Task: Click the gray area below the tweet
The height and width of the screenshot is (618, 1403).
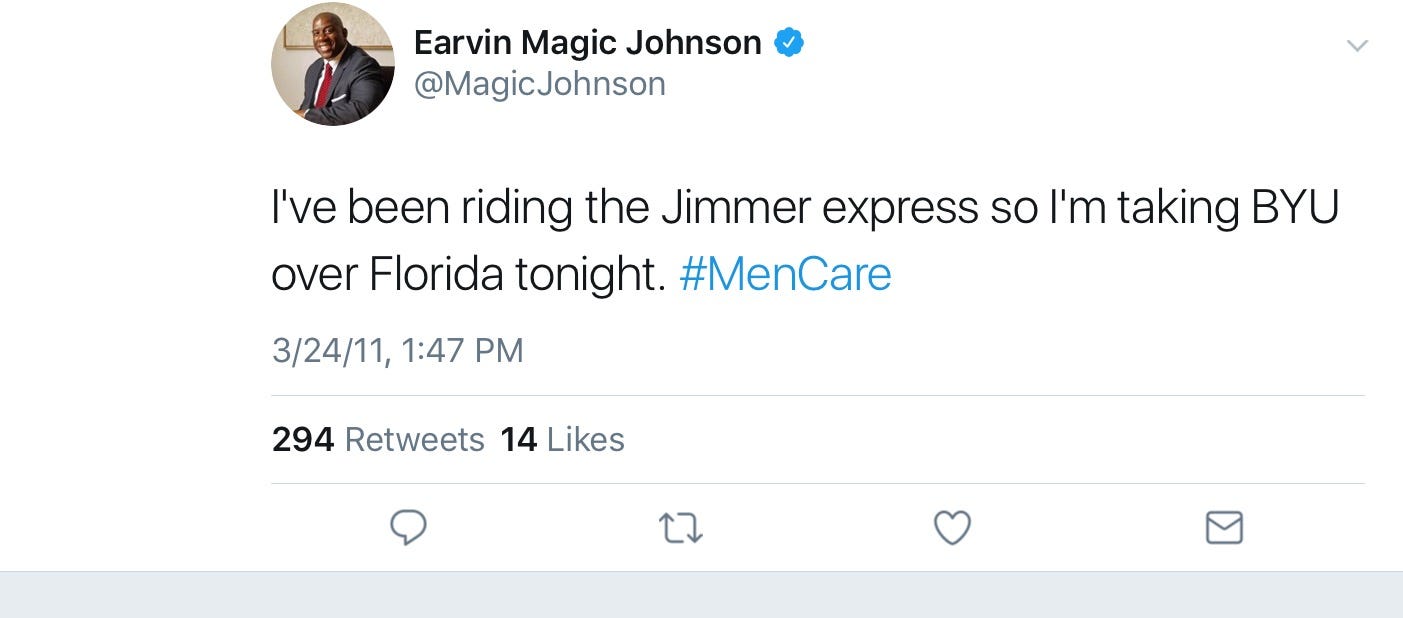Action: 700,596
